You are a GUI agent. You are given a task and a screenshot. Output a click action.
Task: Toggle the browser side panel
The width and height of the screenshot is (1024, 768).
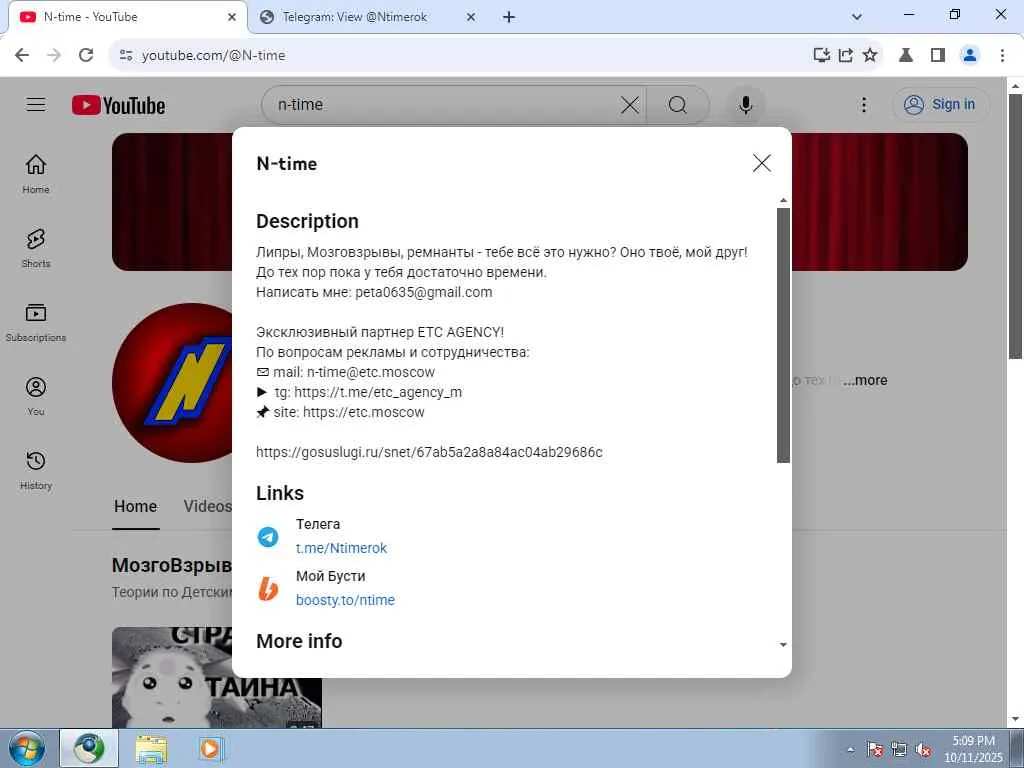(x=938, y=55)
